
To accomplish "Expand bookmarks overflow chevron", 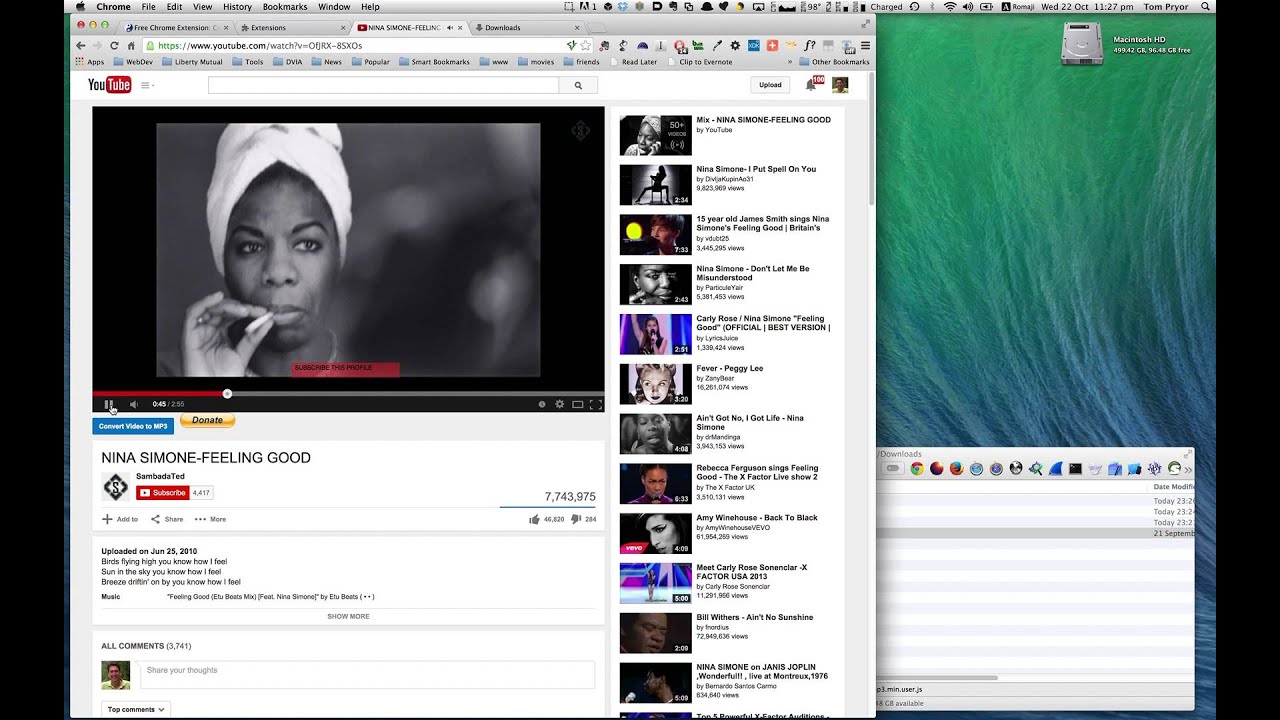I will 790,62.
